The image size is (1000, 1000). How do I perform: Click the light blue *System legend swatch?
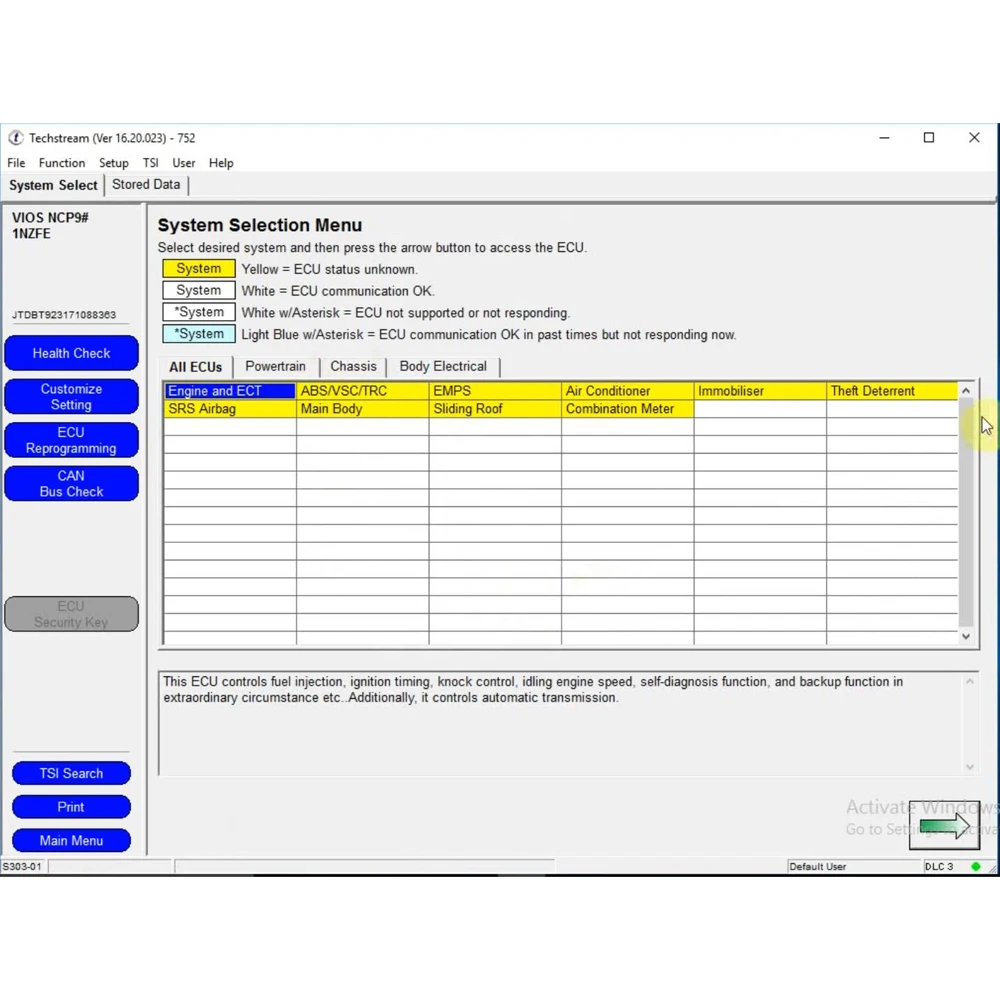pyautogui.click(x=198, y=334)
